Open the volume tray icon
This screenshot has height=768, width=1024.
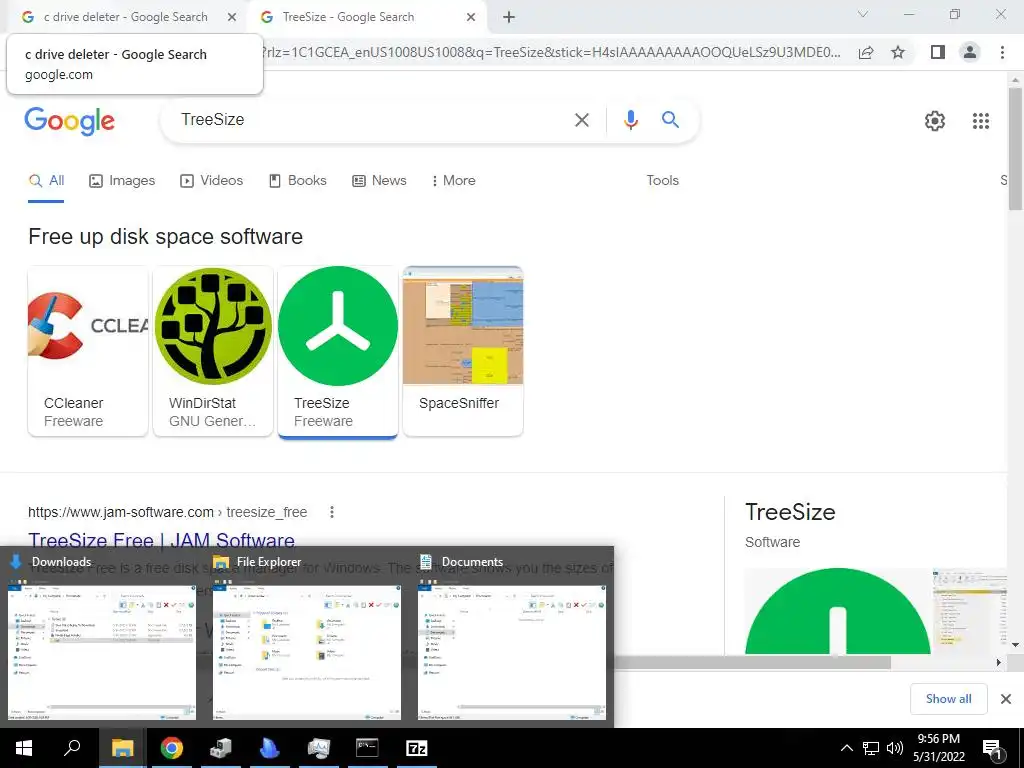point(895,748)
